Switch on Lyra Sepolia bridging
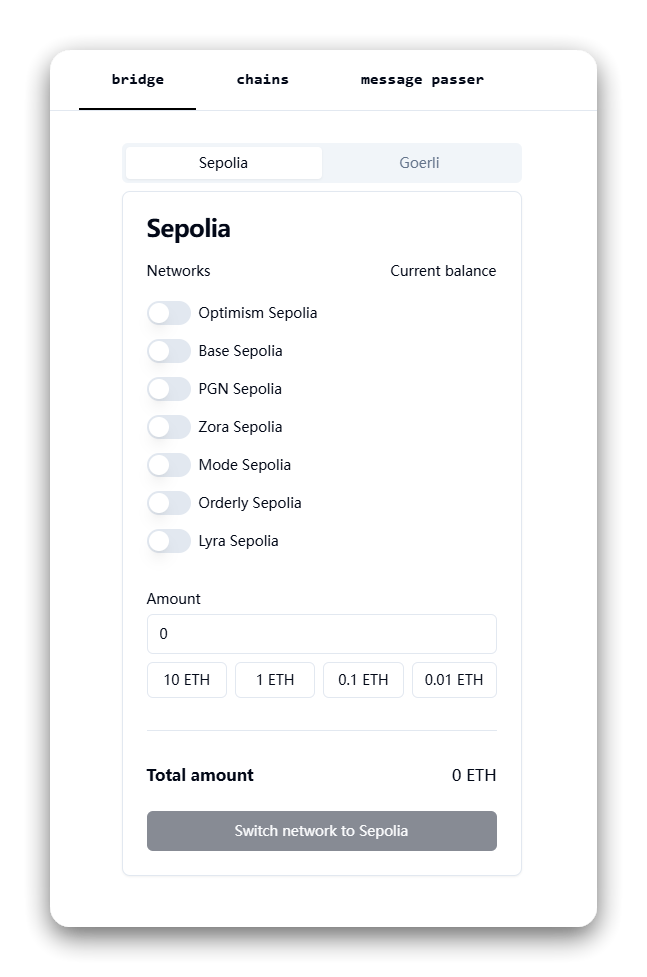This screenshot has width=647, height=977. 169,541
